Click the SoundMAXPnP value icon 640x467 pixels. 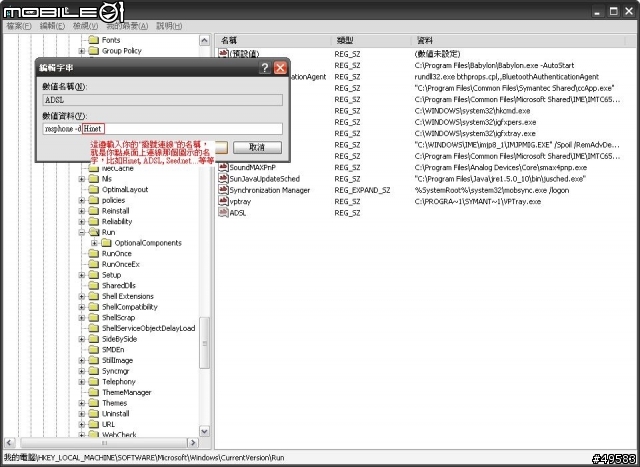(x=223, y=167)
